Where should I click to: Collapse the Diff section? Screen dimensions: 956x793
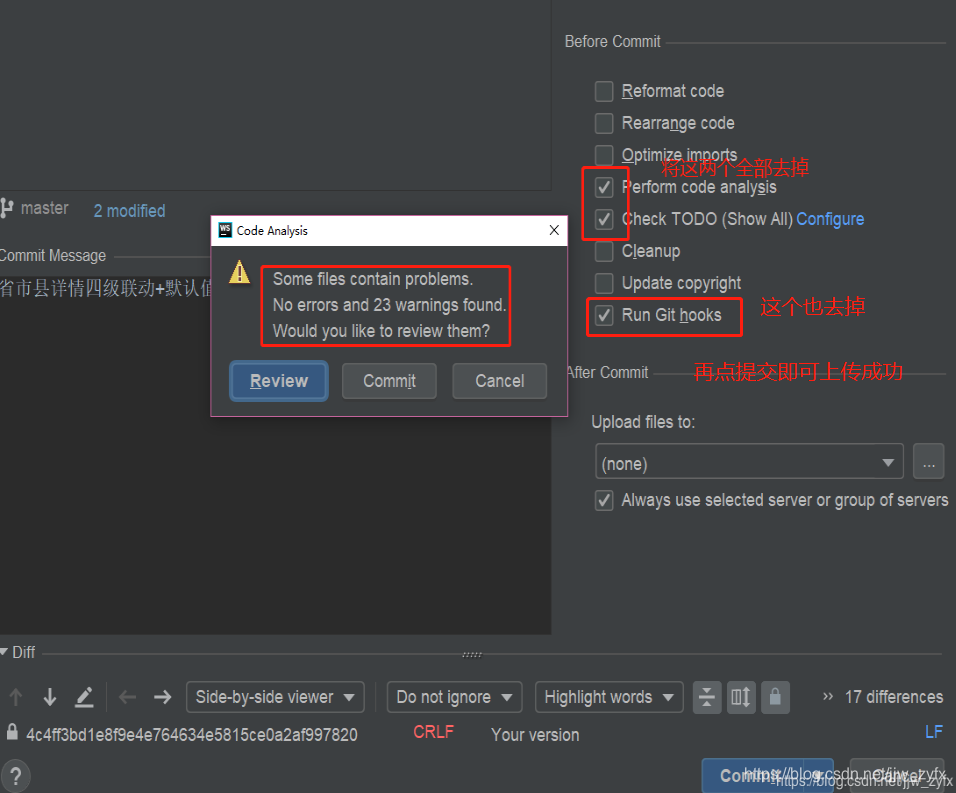[x=4, y=652]
